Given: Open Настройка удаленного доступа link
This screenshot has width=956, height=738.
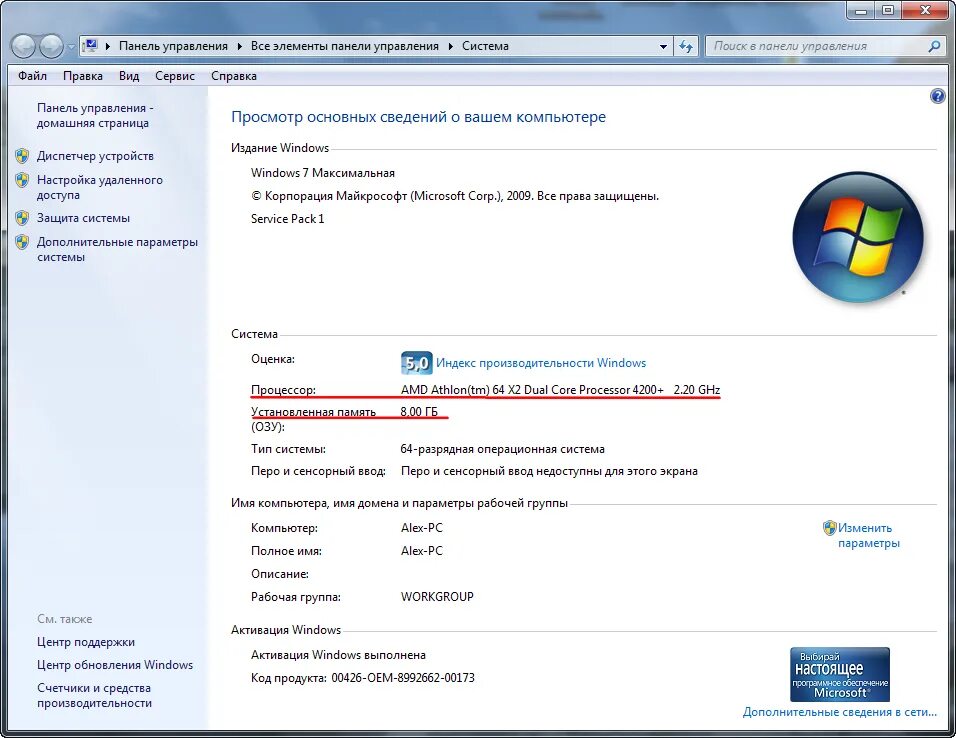Looking at the screenshot, I should (x=100, y=187).
